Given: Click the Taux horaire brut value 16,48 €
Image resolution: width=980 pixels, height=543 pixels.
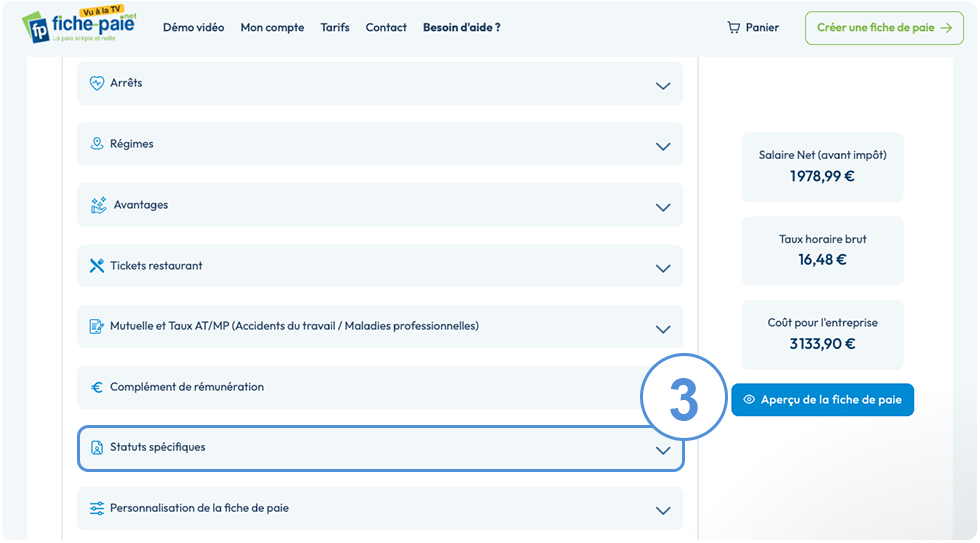Looking at the screenshot, I should [822, 260].
